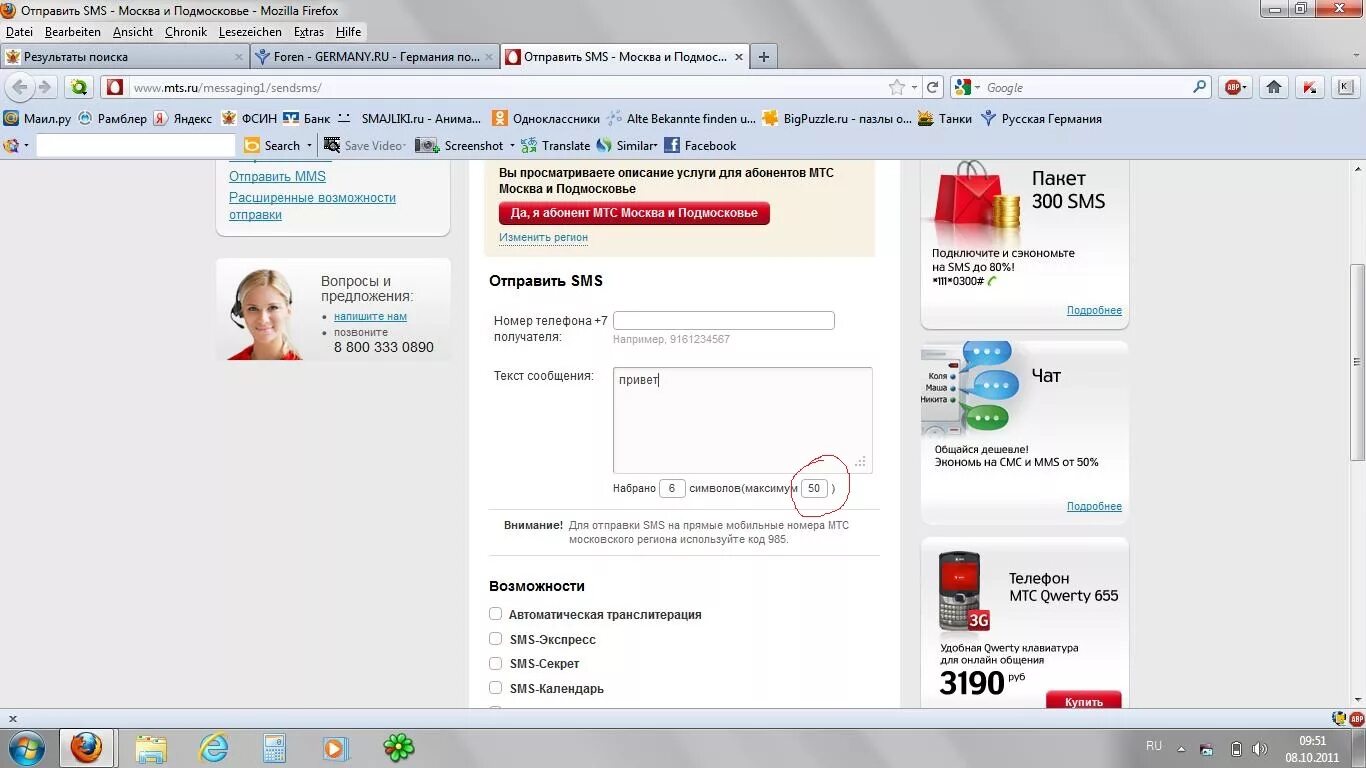Click the Screenshot camera toolbar button
This screenshot has width=1366, height=768.
point(460,145)
